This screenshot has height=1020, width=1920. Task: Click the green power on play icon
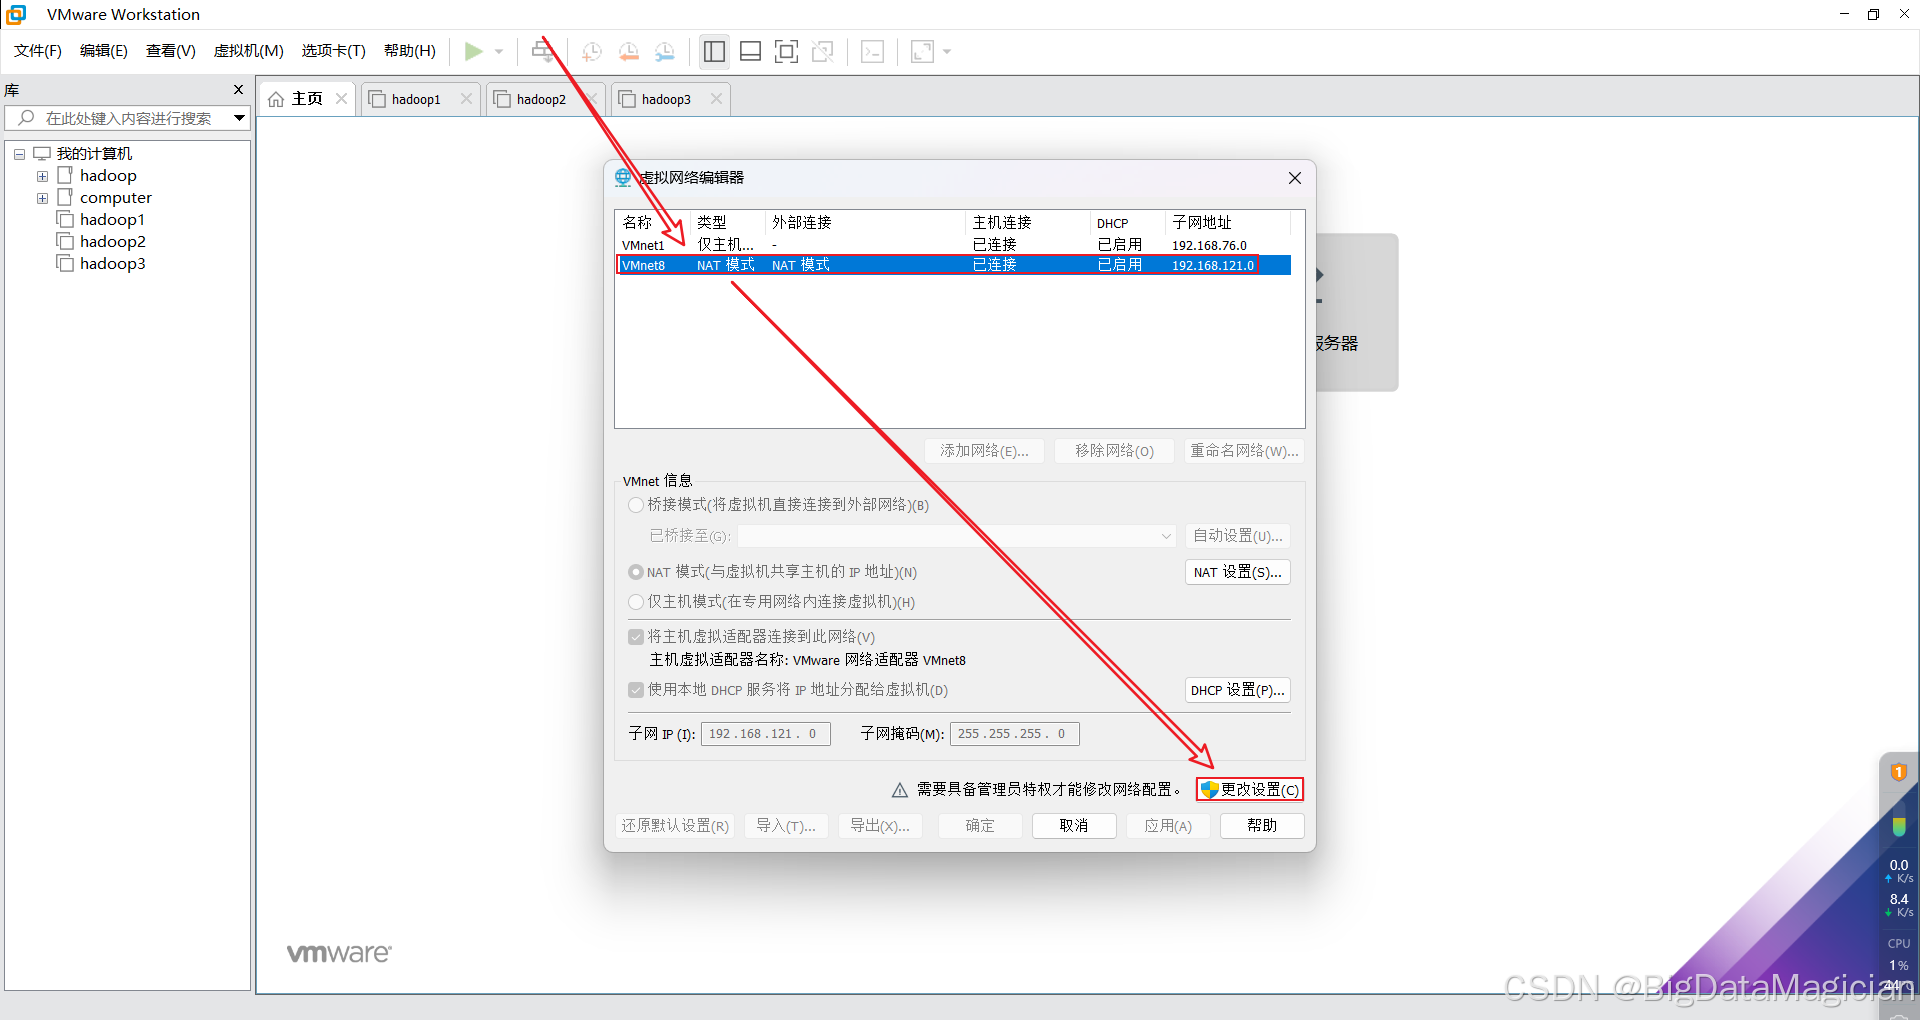473,51
